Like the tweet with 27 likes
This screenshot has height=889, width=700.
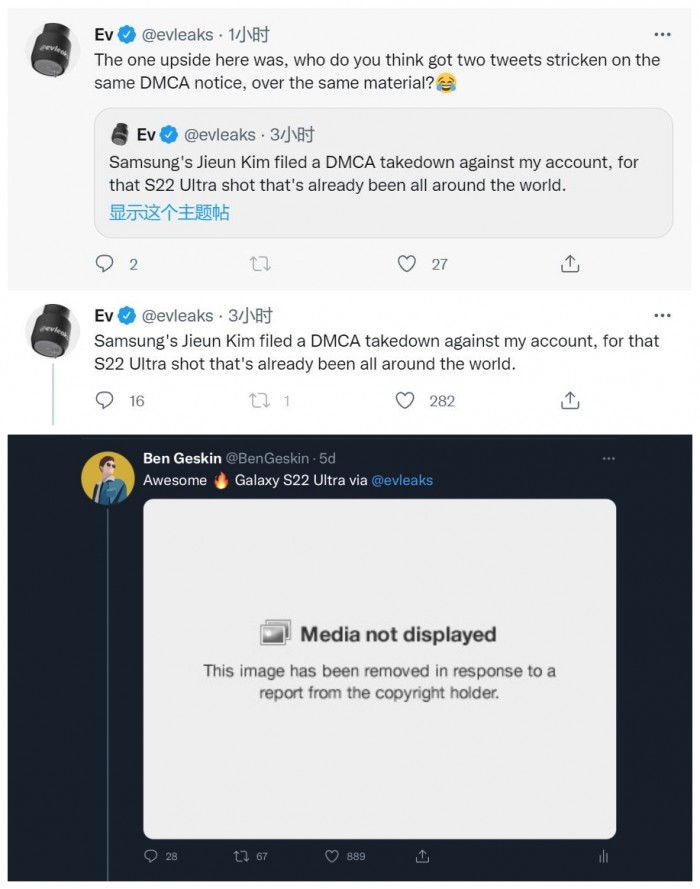pos(406,264)
